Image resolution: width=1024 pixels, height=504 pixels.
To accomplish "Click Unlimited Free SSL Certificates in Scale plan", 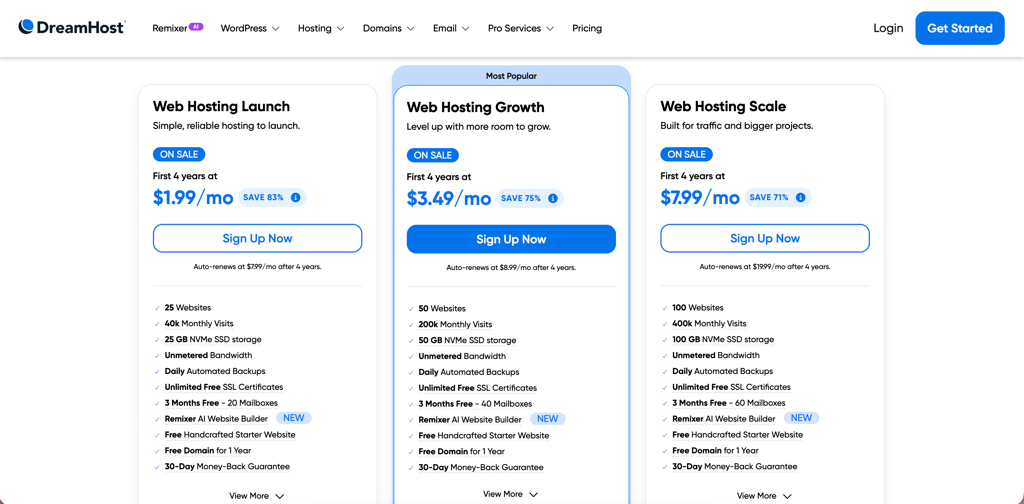I will coord(731,387).
